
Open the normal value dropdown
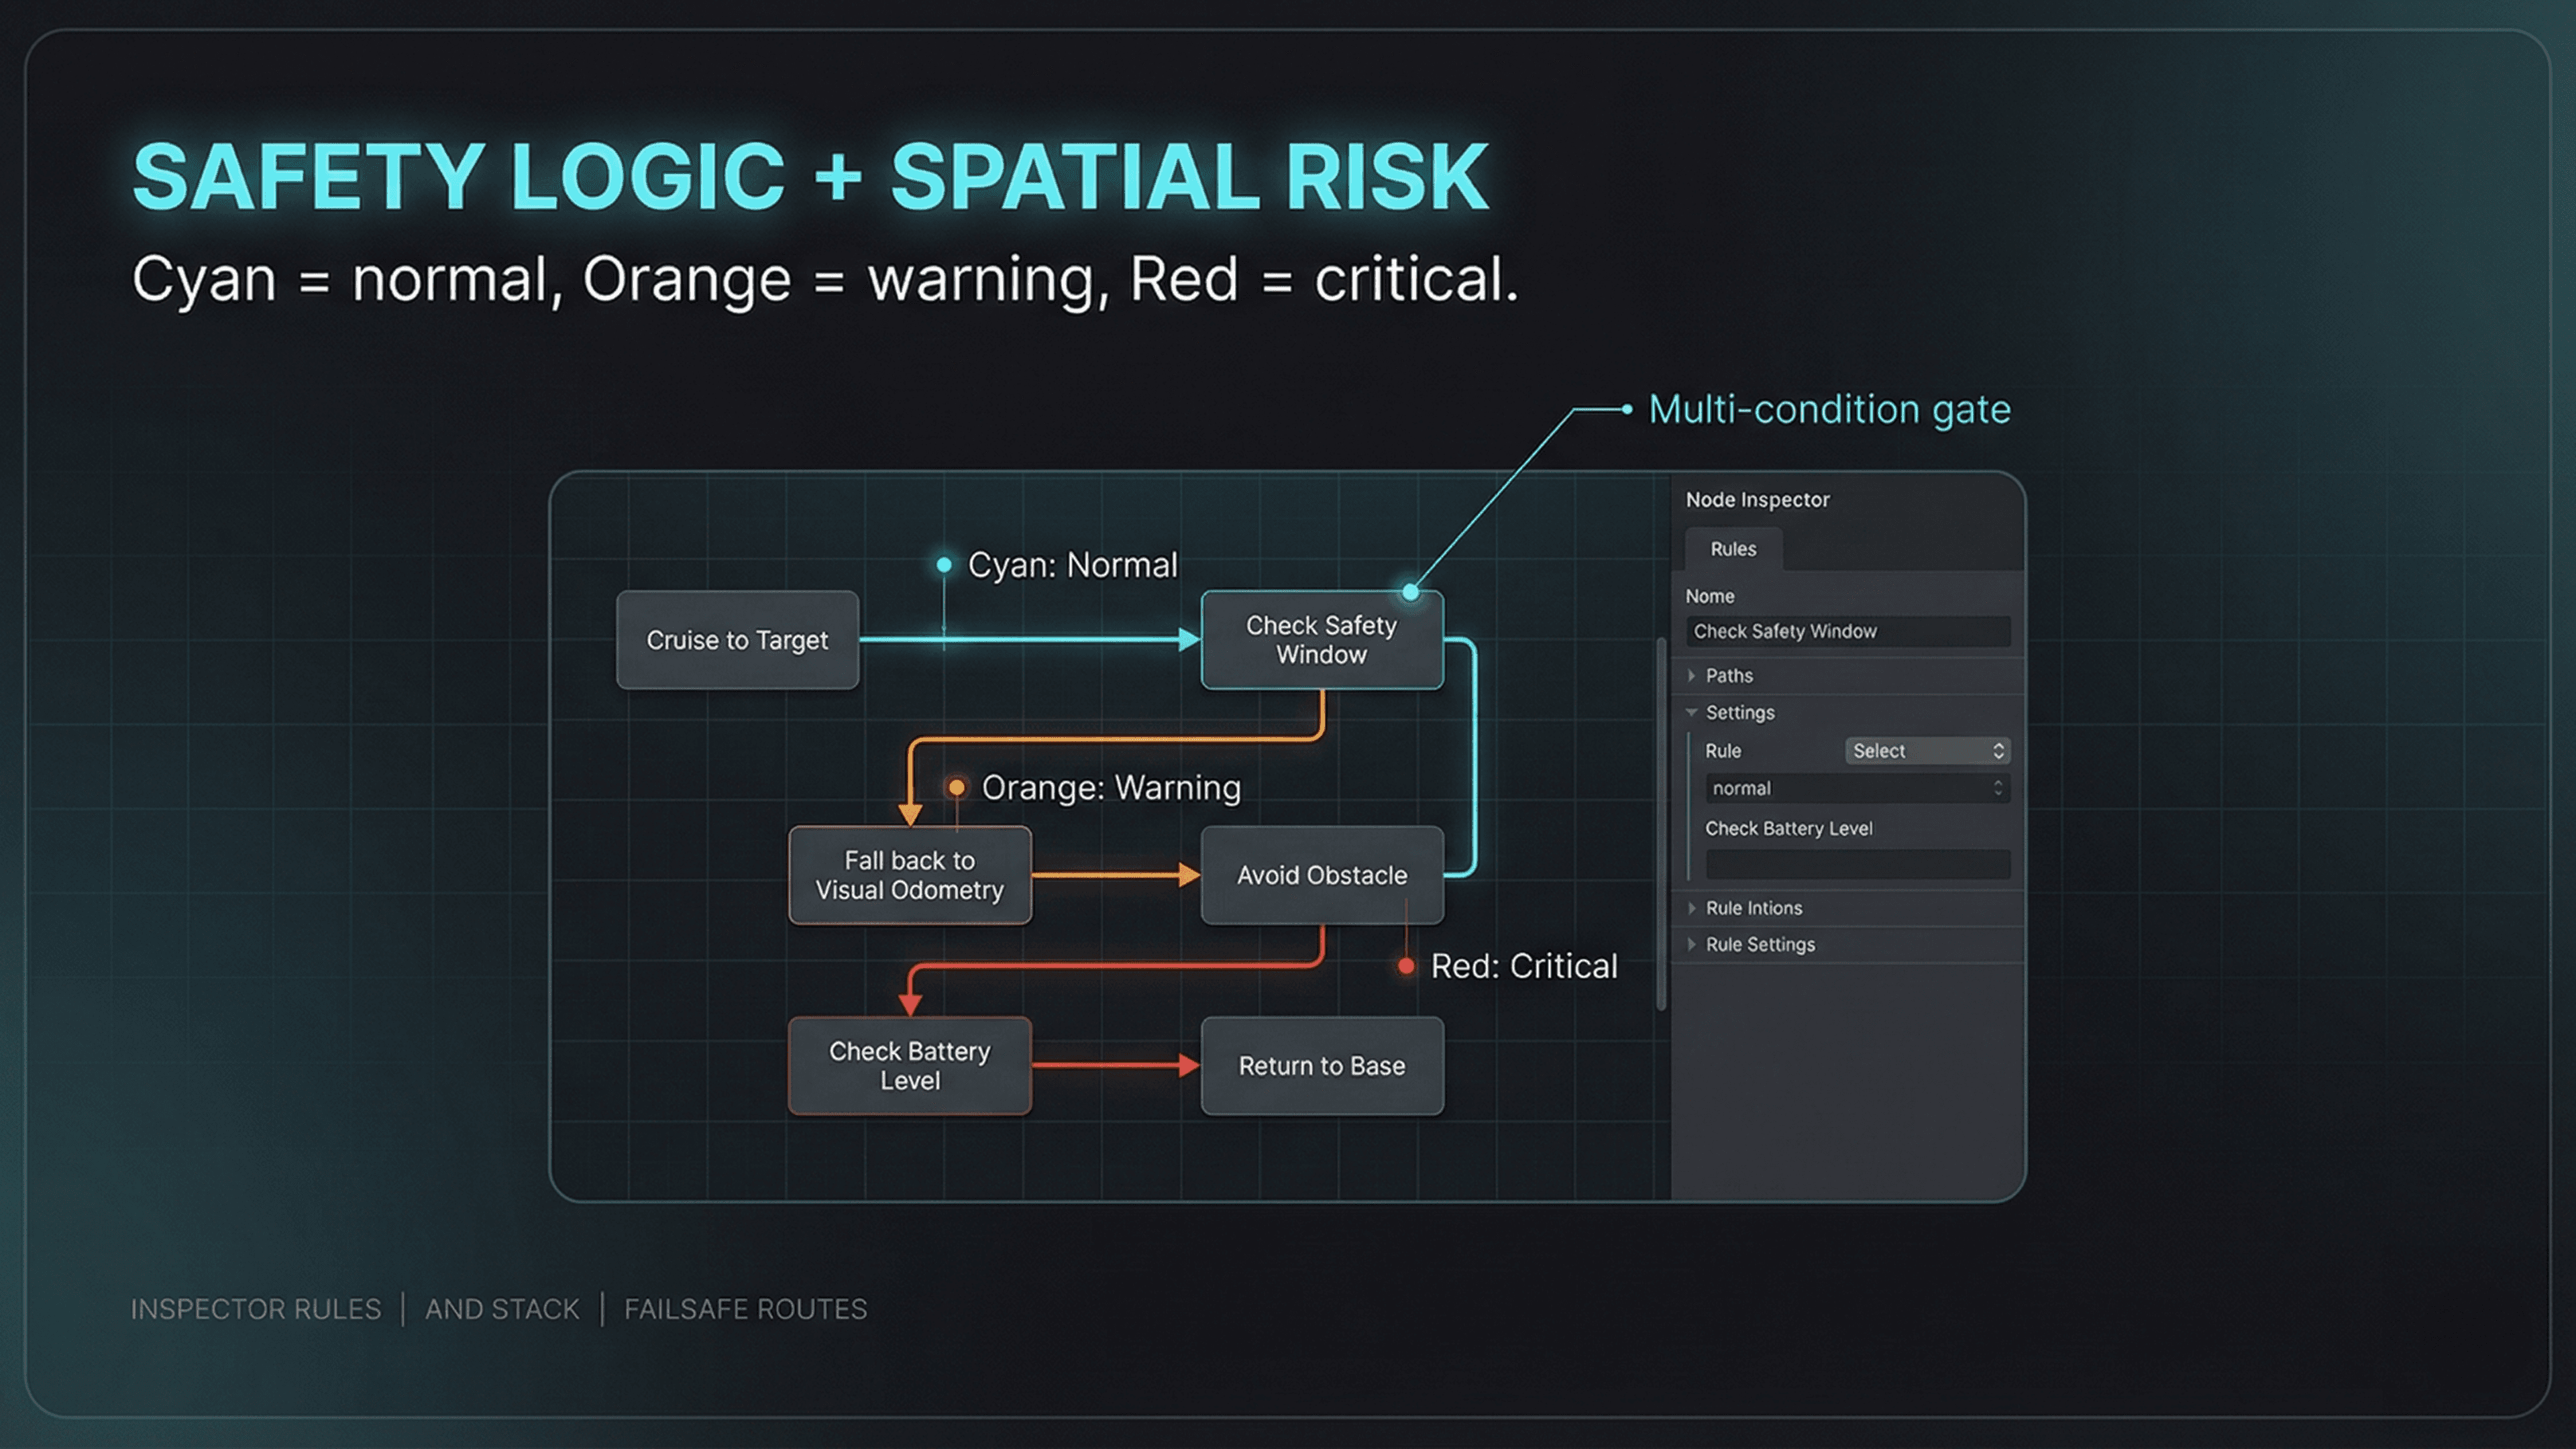[x=1856, y=789]
